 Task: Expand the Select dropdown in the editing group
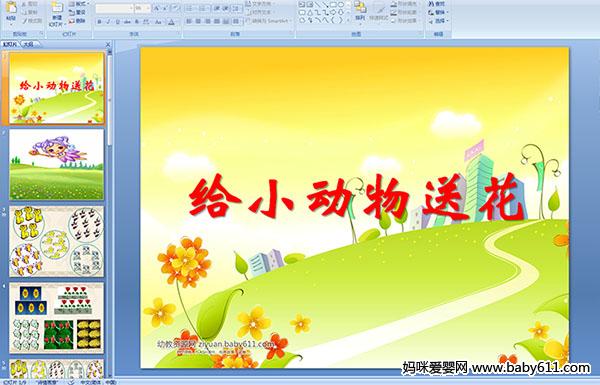(439, 21)
